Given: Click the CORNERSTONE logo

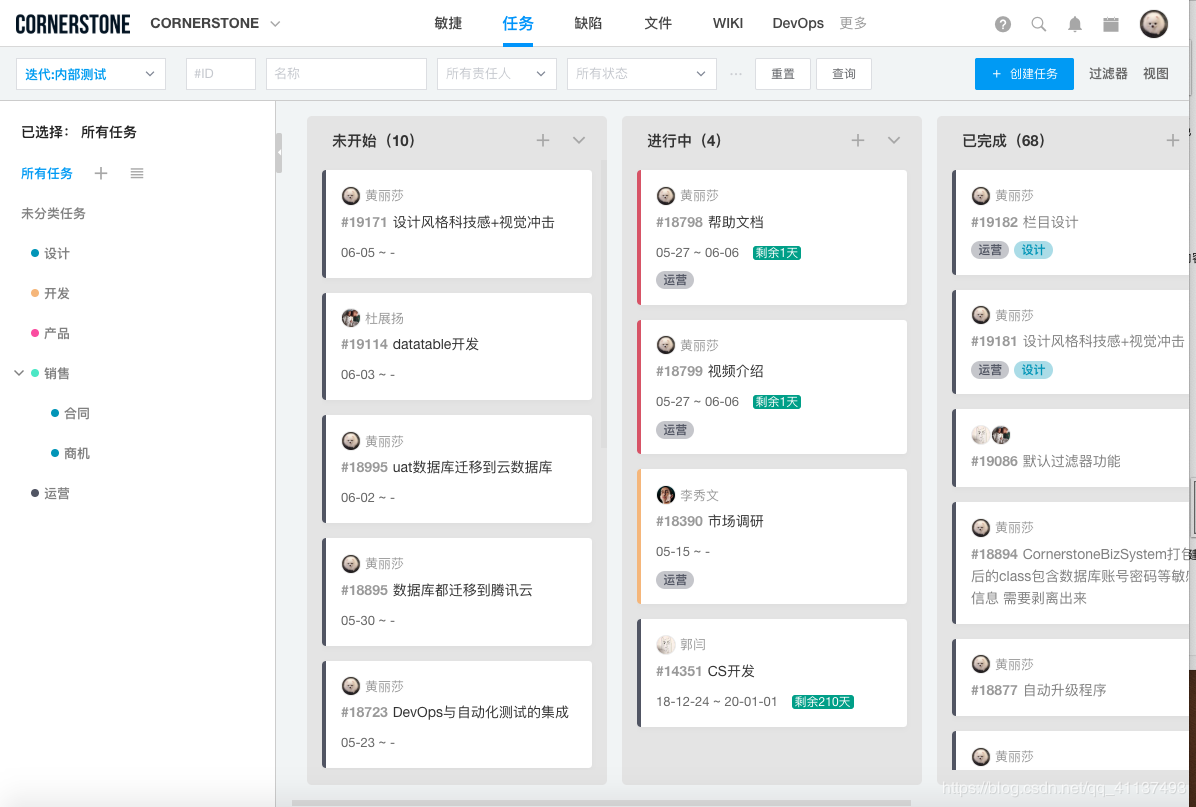Looking at the screenshot, I should point(72,24).
